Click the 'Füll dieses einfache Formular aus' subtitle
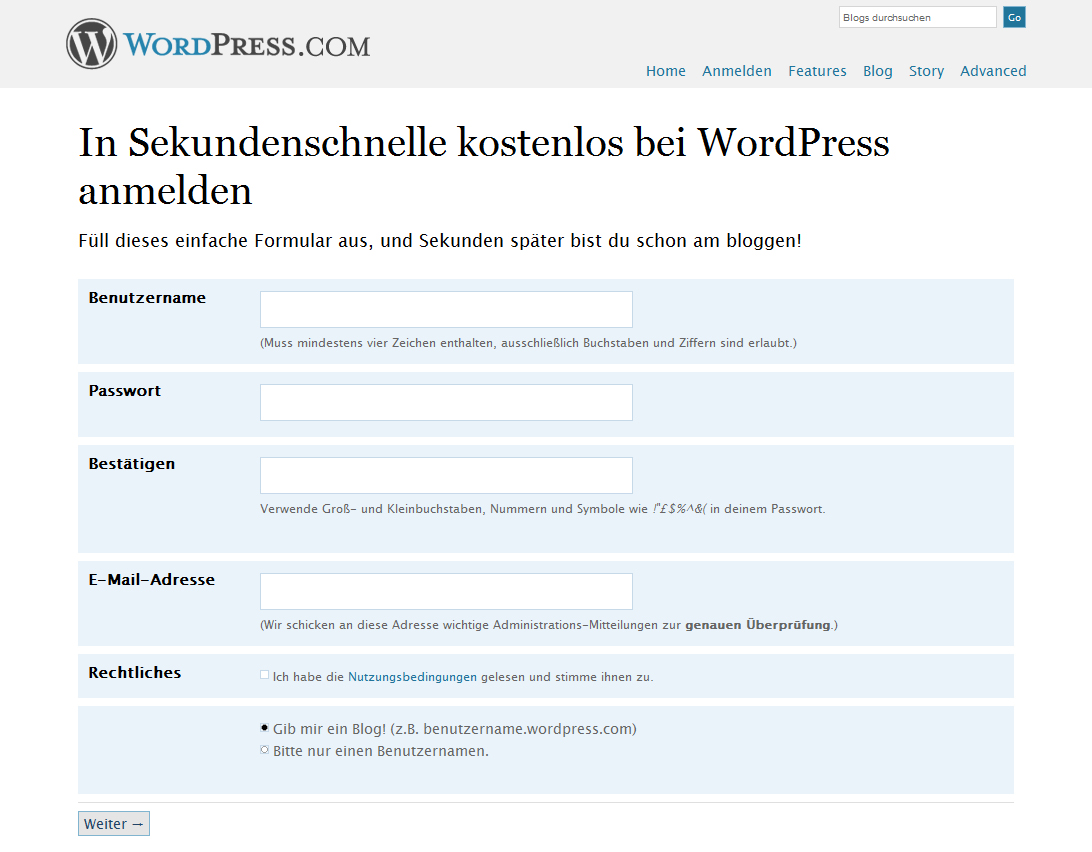Screen dimensions: 1092x852 point(439,241)
